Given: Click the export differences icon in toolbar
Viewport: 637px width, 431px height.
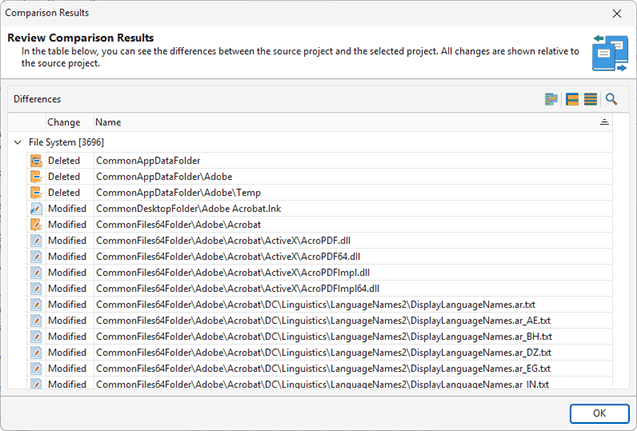Looking at the screenshot, I should [551, 99].
